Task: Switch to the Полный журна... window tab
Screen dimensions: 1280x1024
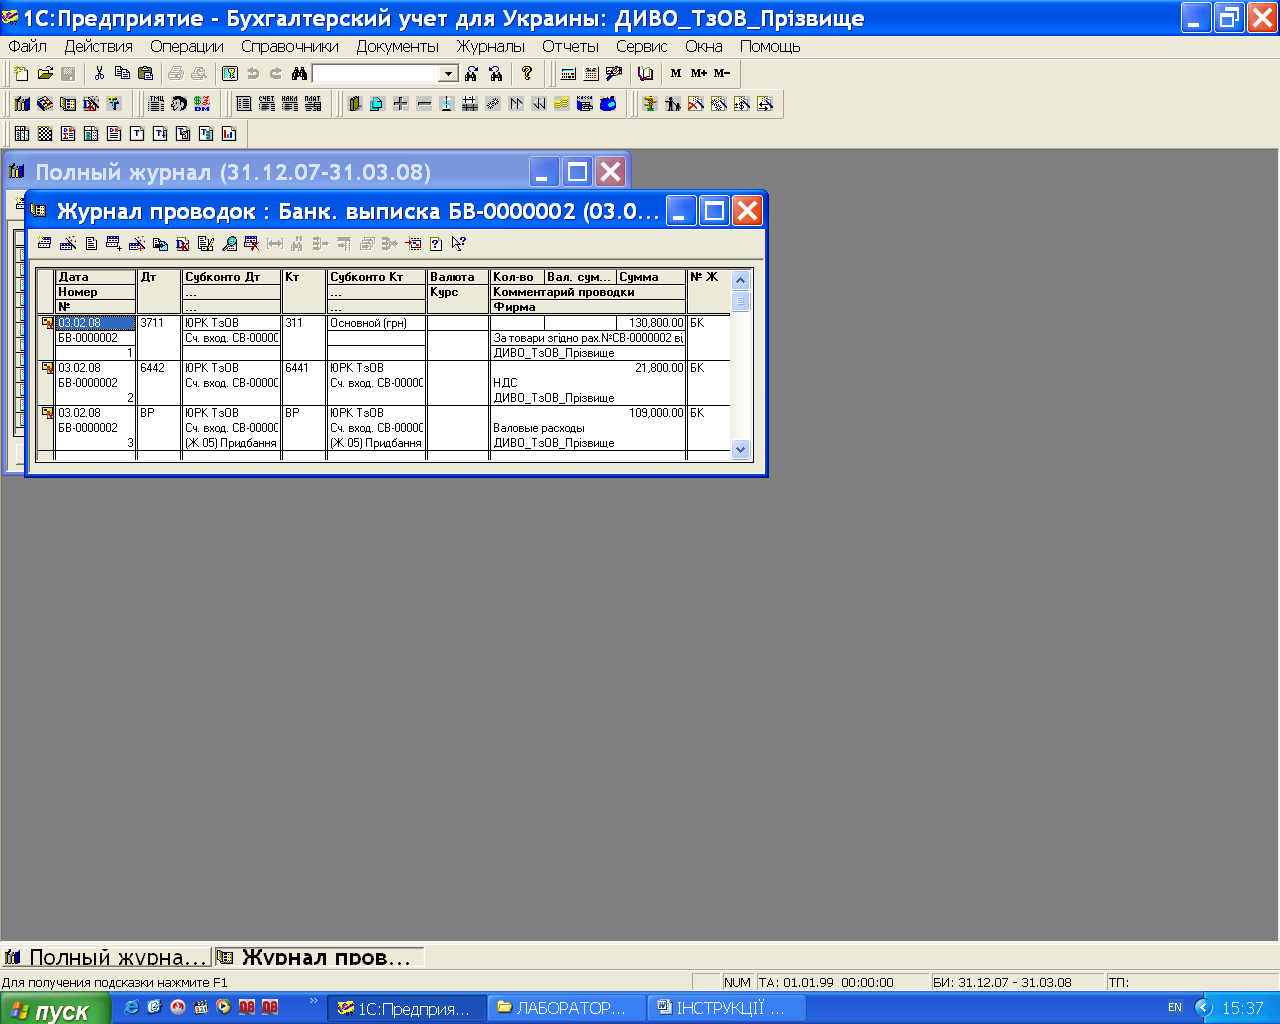Action: (106, 957)
